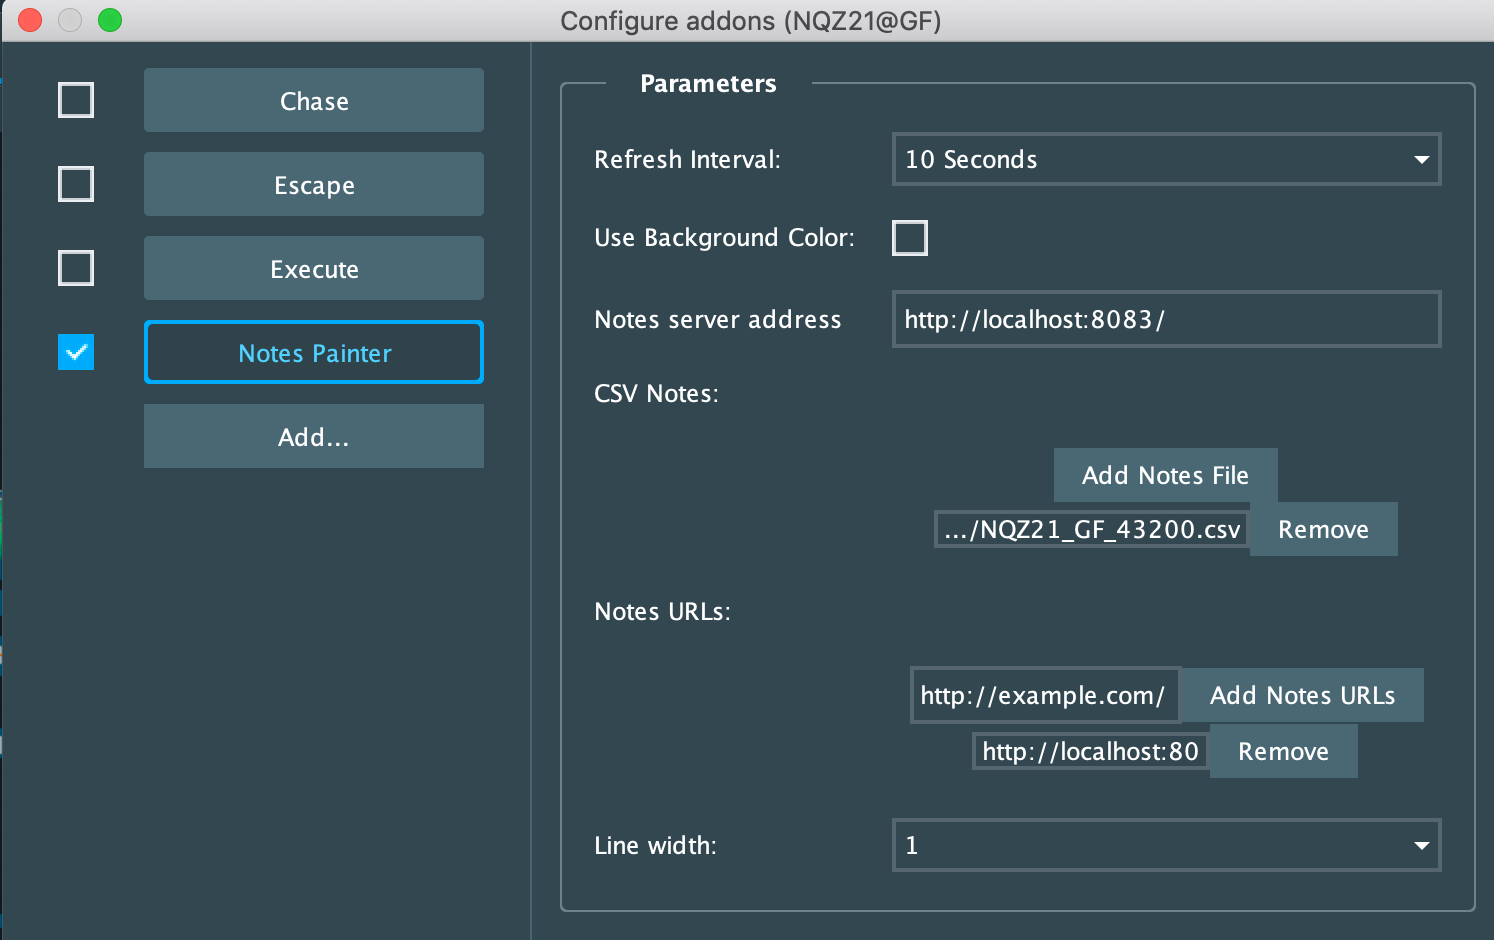This screenshot has width=1494, height=940.
Task: Remove the NQZ21_GF_43200.csv notes file
Action: [1323, 529]
